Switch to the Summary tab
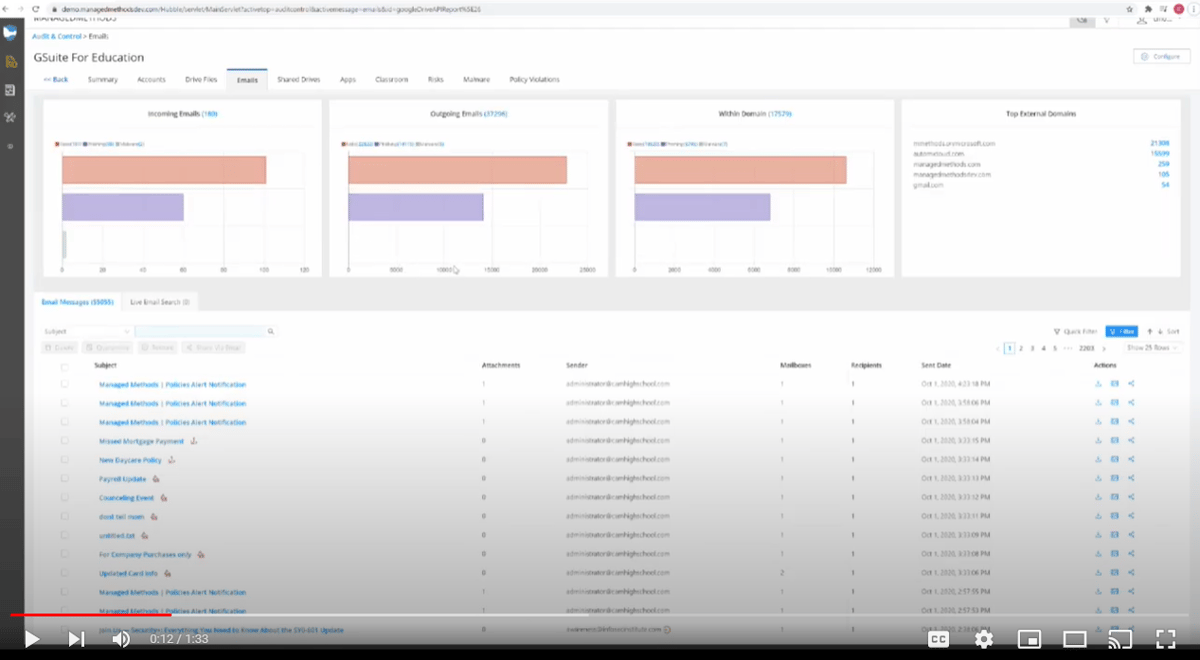The width and height of the screenshot is (1200, 660). pos(102,79)
